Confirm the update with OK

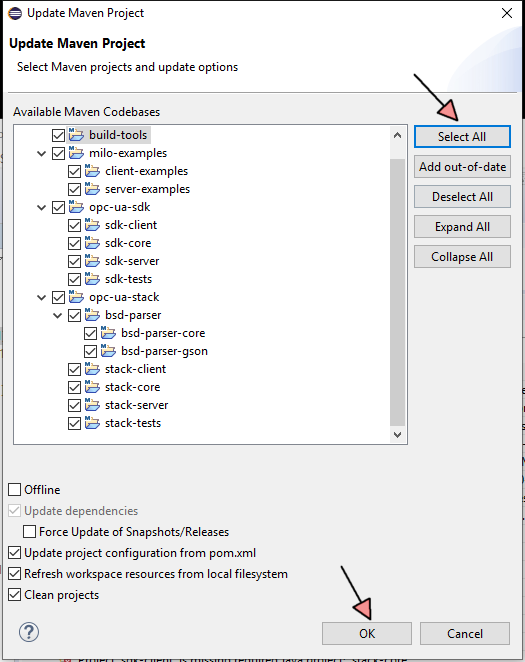pos(367,633)
